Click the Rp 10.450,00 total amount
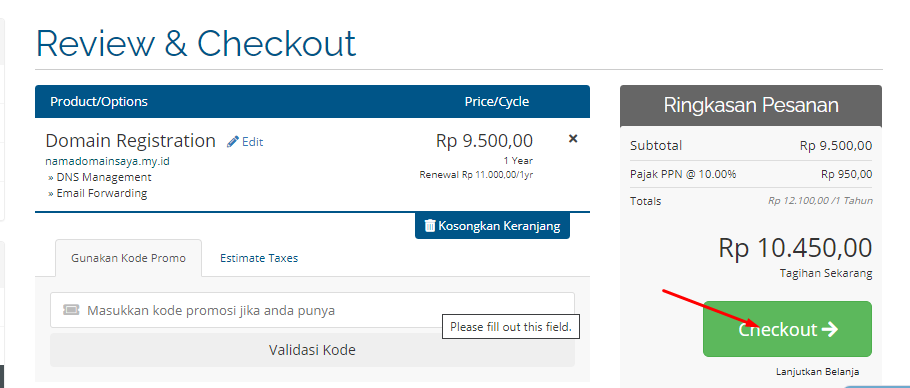This screenshot has width=910, height=388. tap(795, 248)
